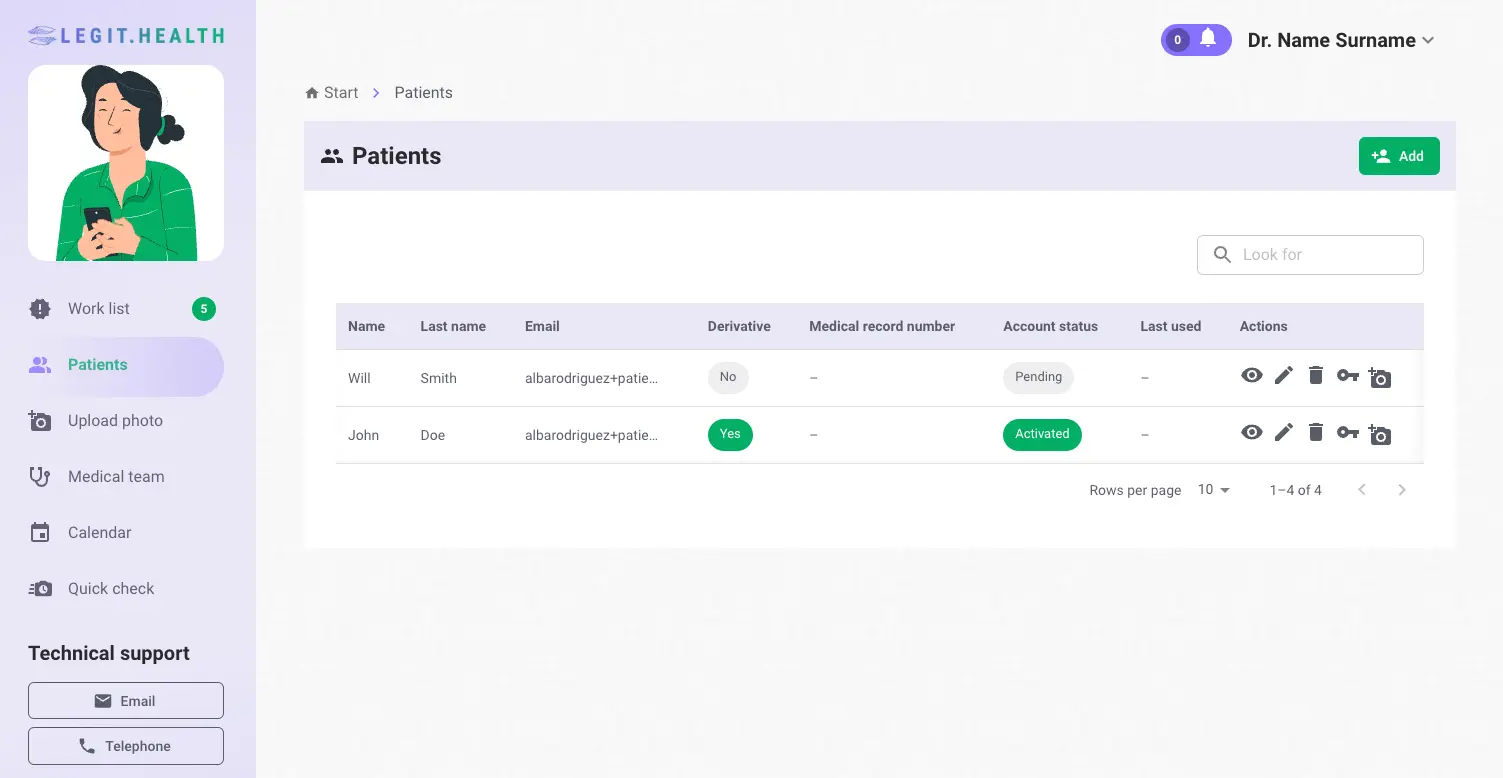Expand the Dr. Name Surname account menu

point(1340,40)
